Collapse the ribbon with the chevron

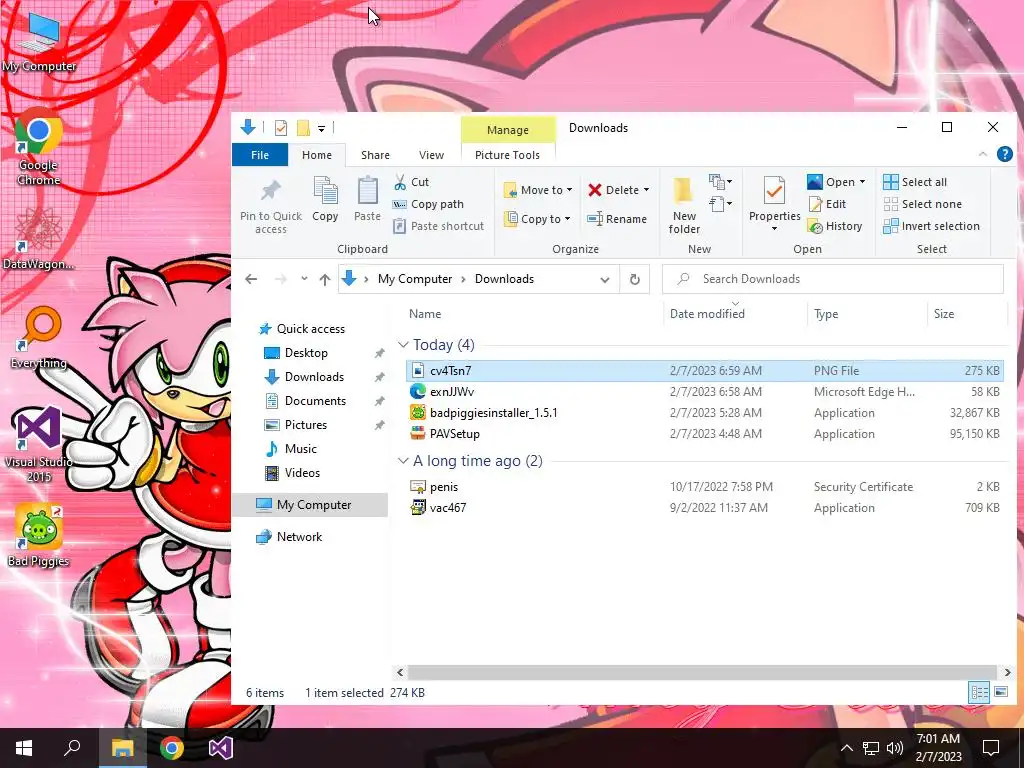pos(983,154)
